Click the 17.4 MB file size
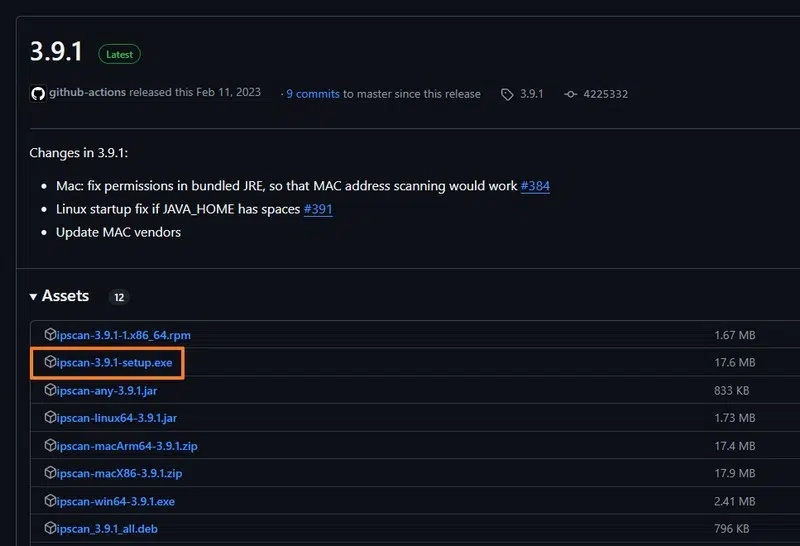Image resolution: width=800 pixels, height=546 pixels. [735, 446]
